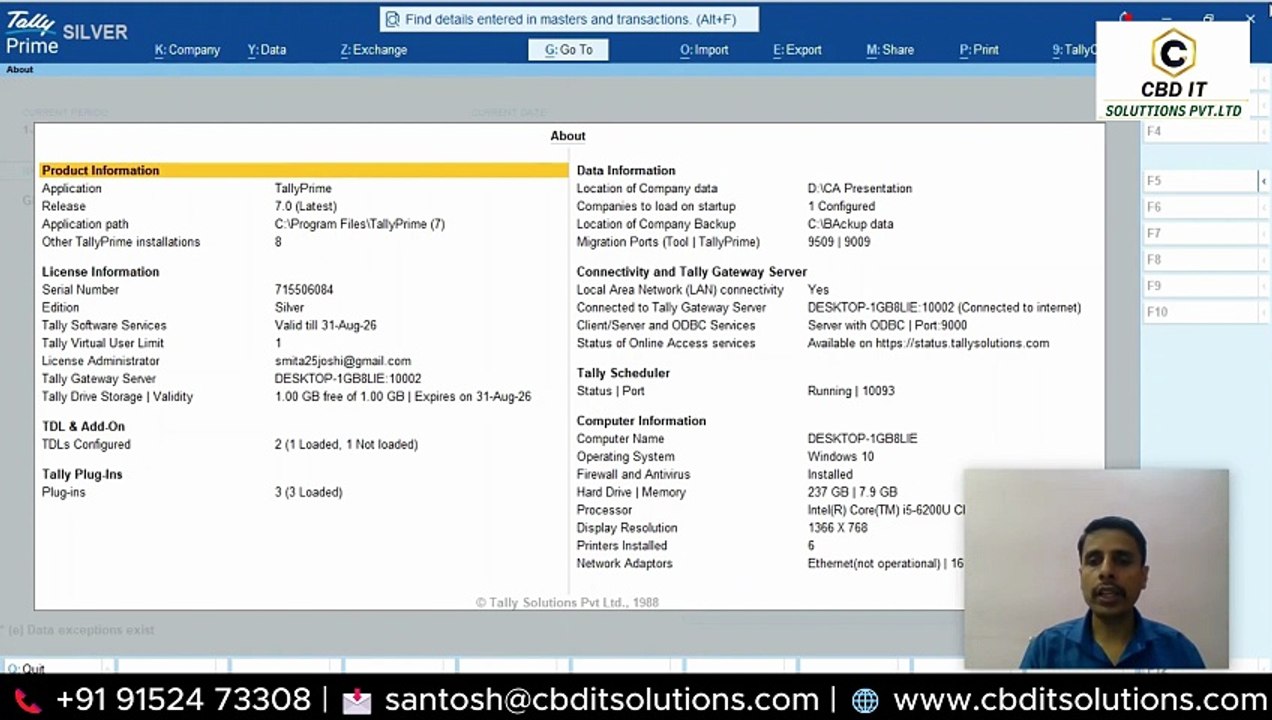Image resolution: width=1272 pixels, height=720 pixels.
Task: Click the Tally Prime Silver logo
Action: click(x=66, y=33)
